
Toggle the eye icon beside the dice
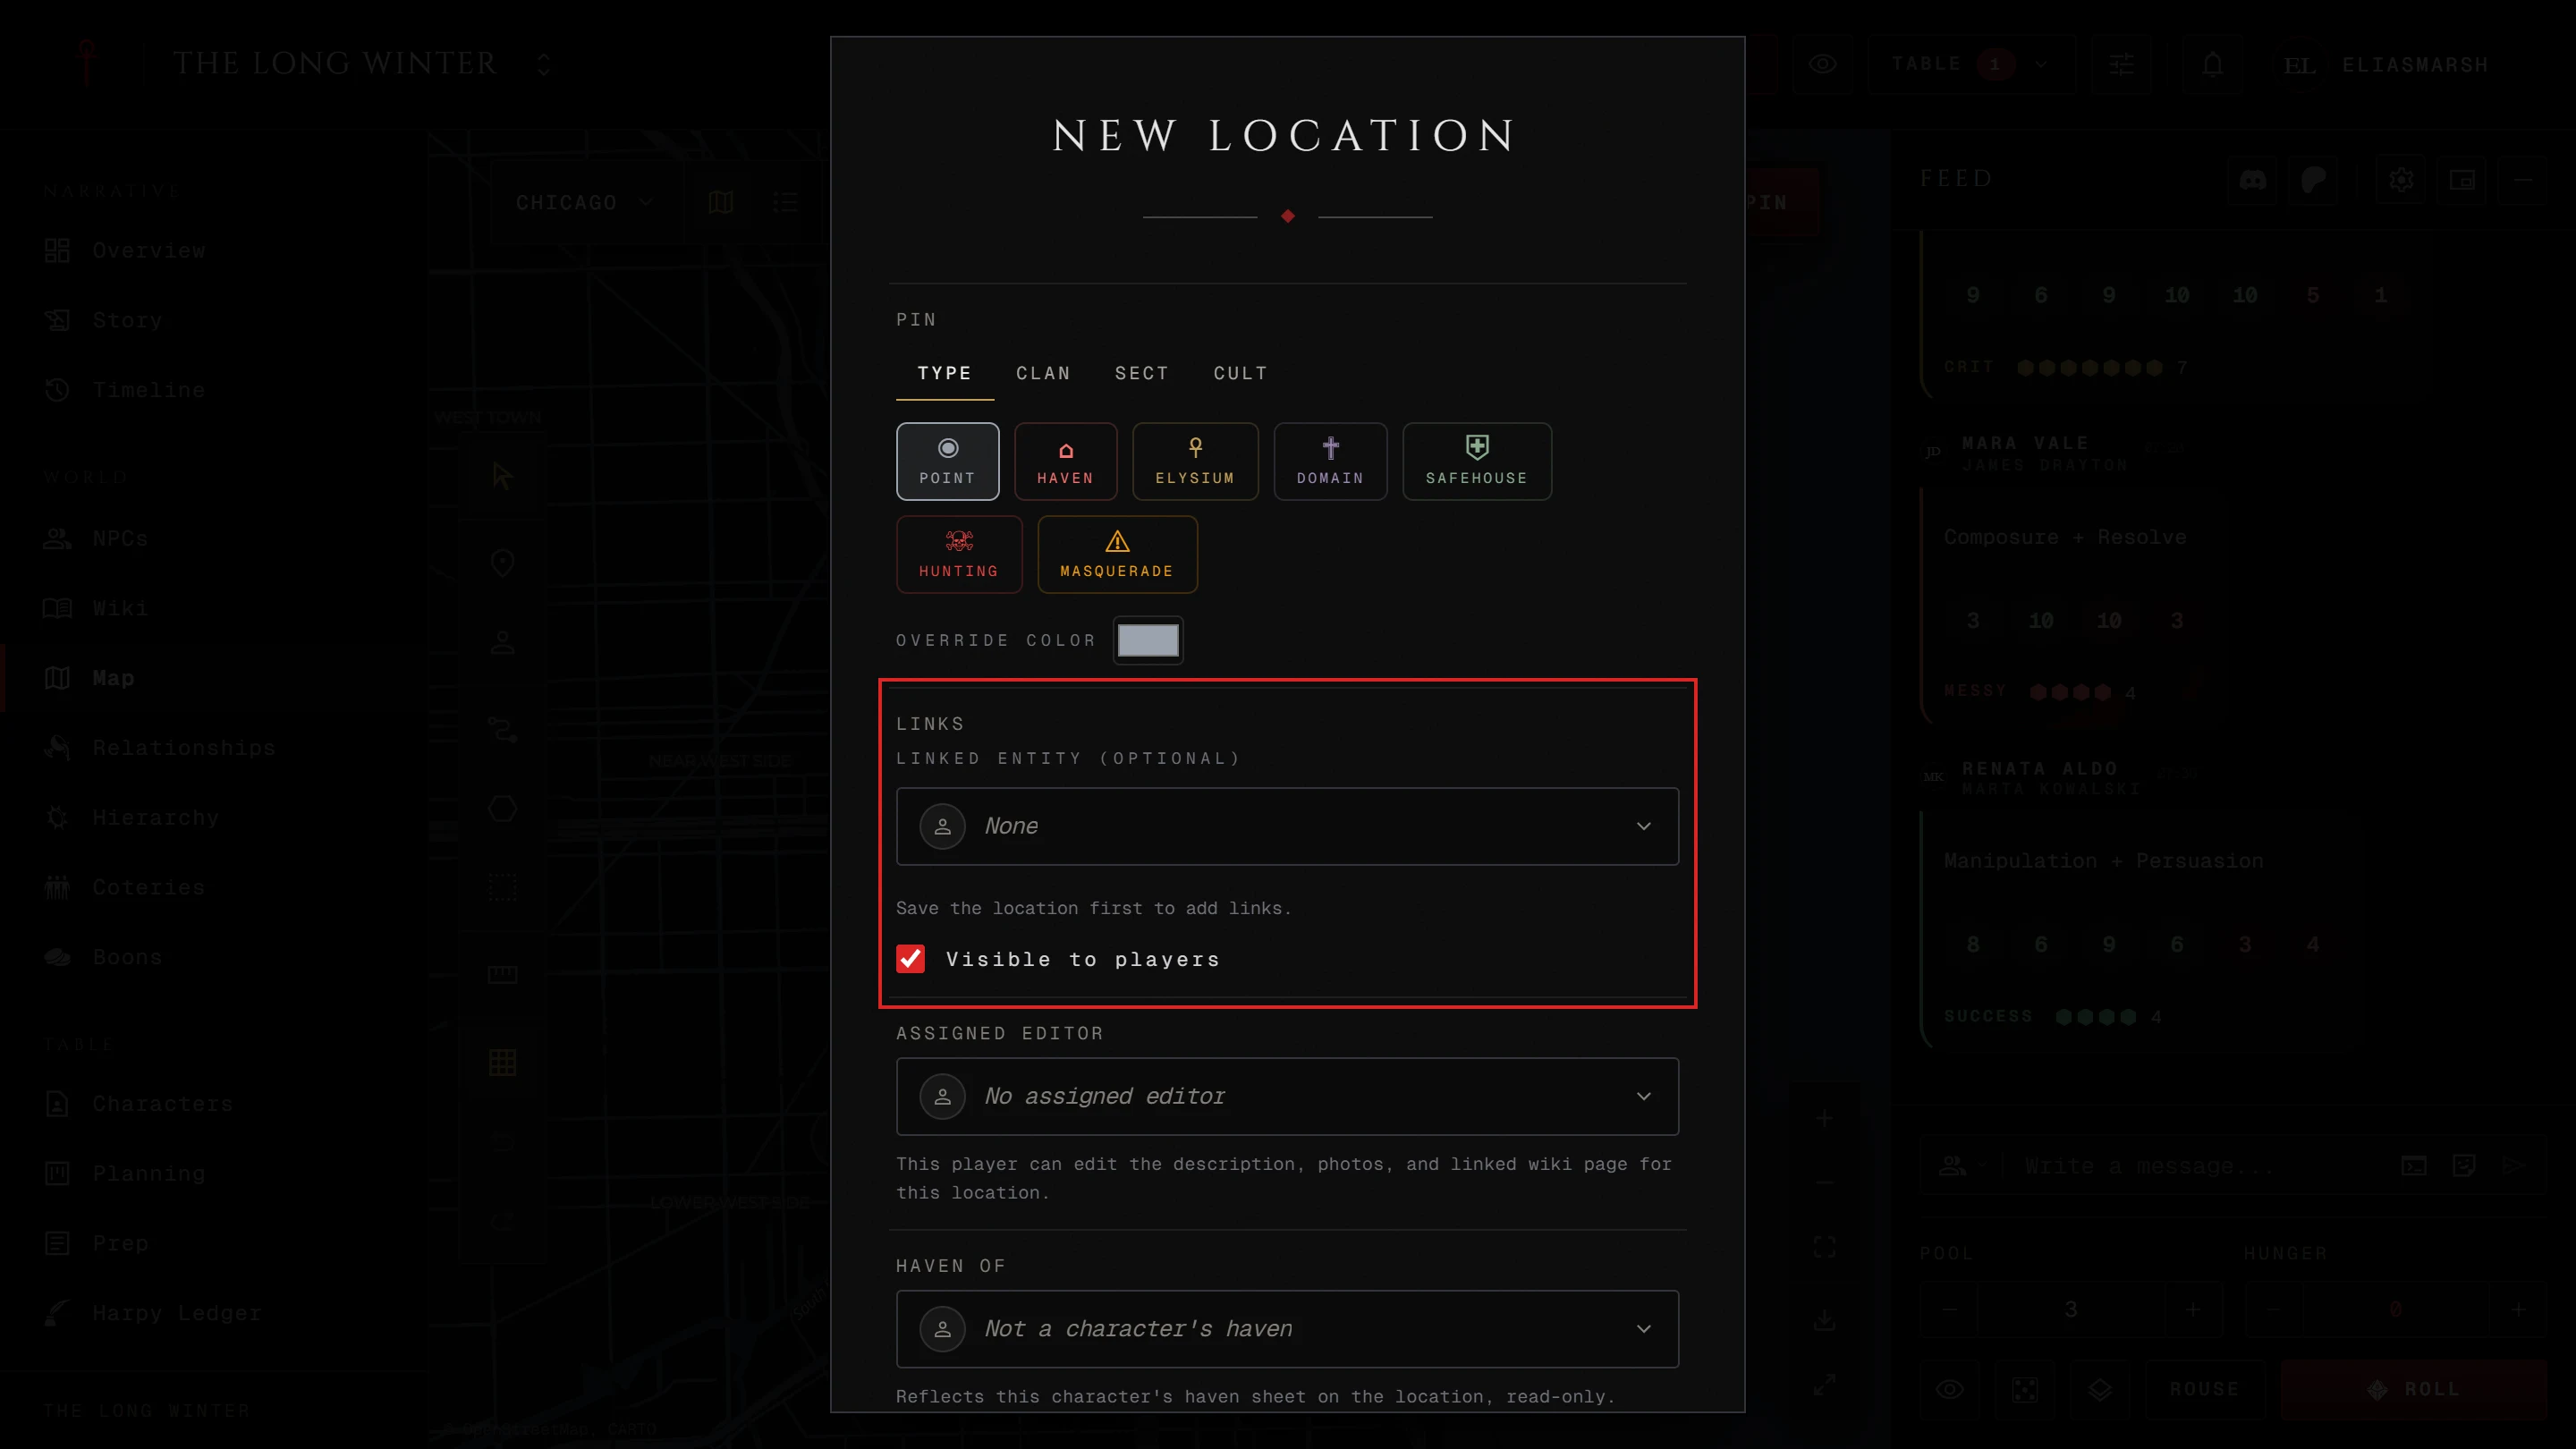click(x=1949, y=1389)
